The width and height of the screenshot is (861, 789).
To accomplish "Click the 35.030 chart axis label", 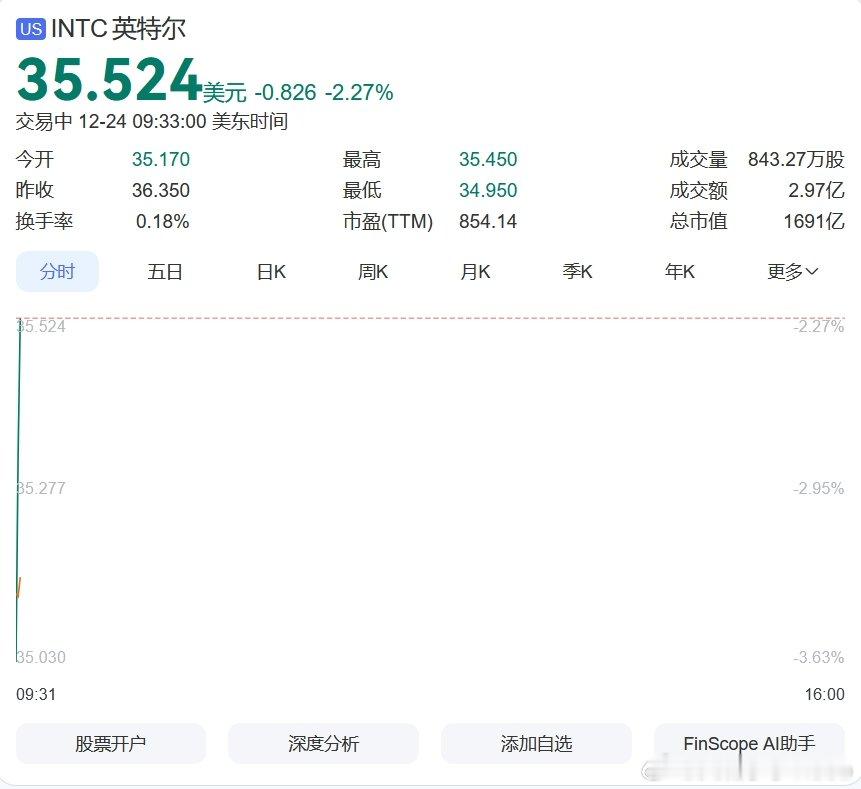I will pyautogui.click(x=41, y=657).
